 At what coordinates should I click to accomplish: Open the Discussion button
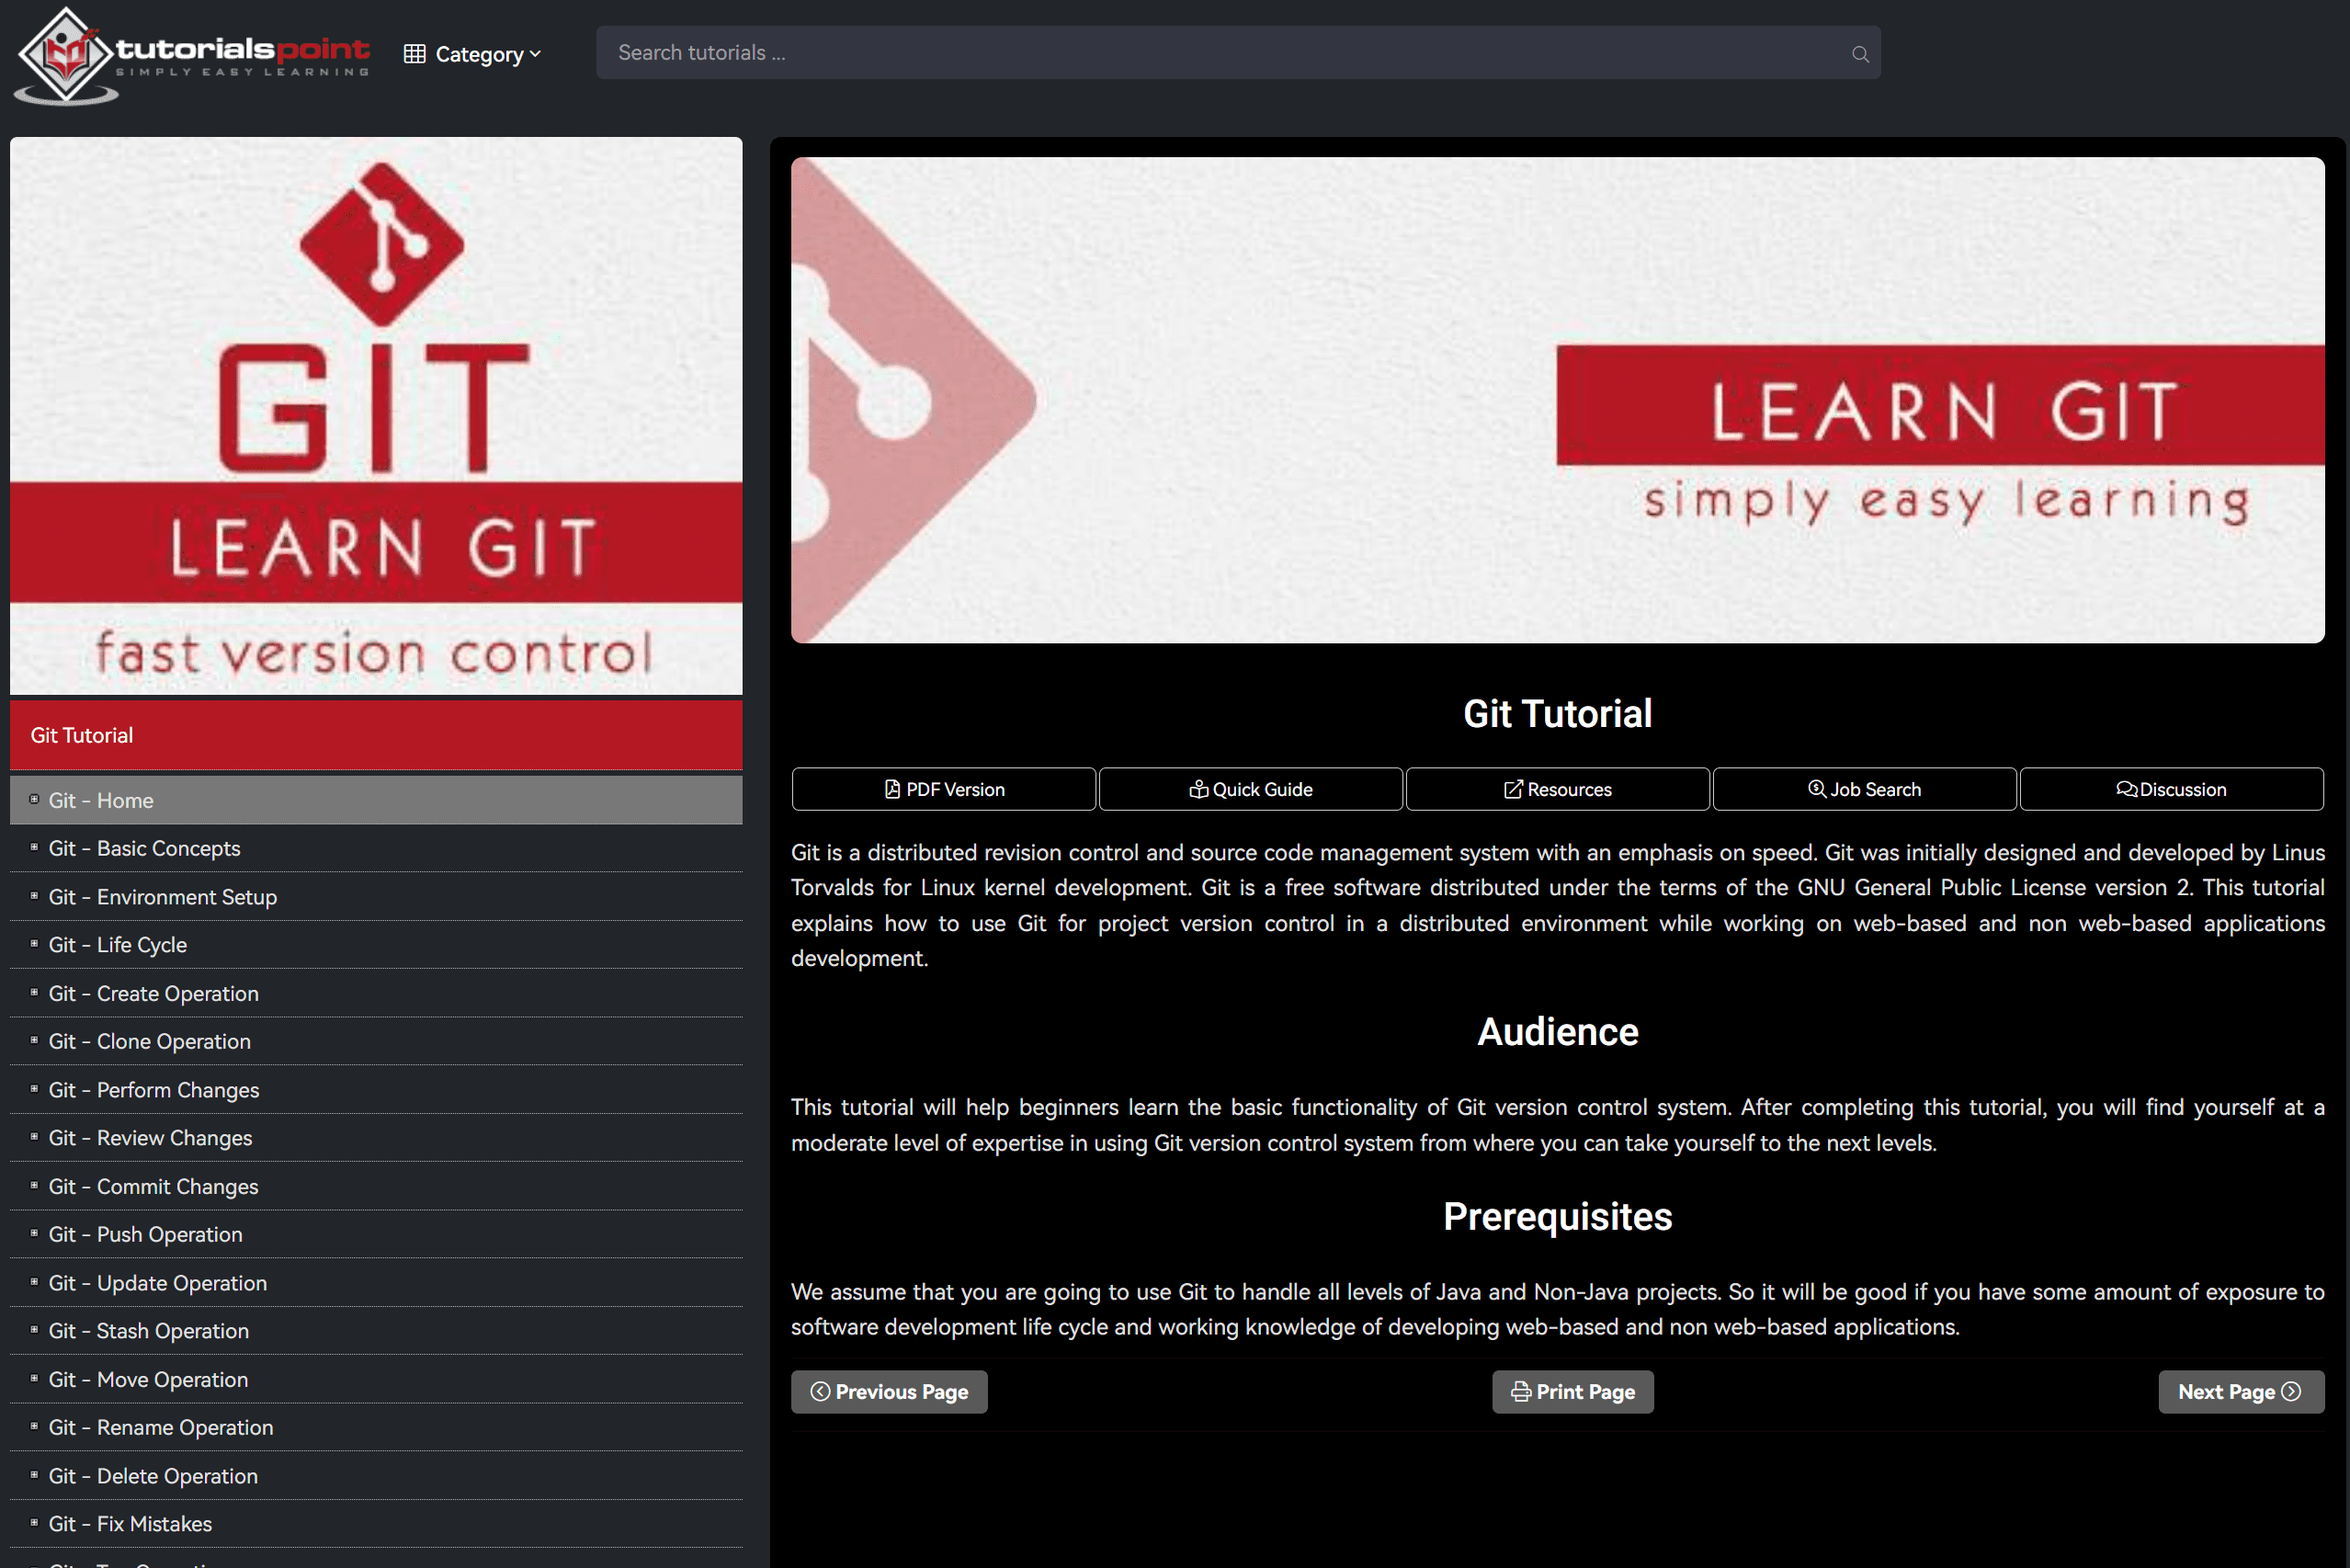click(x=2171, y=789)
